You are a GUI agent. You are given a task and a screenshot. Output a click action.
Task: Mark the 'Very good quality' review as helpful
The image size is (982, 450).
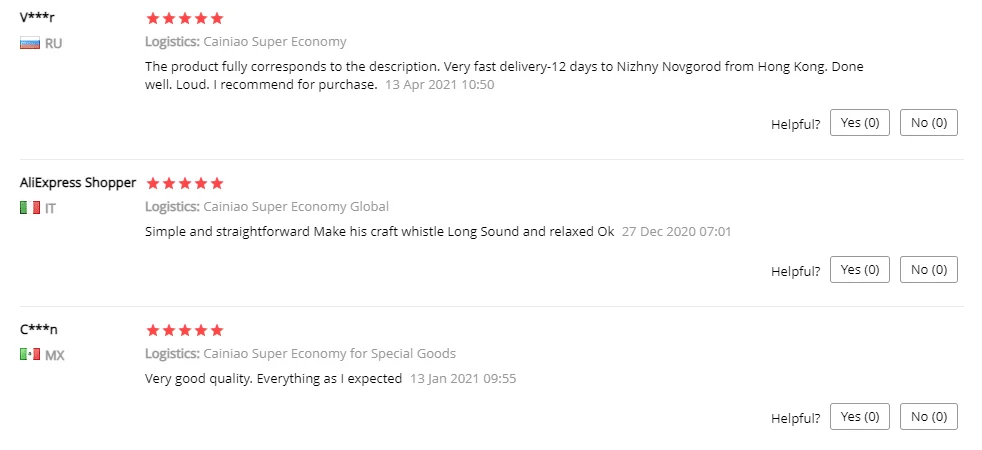[859, 417]
